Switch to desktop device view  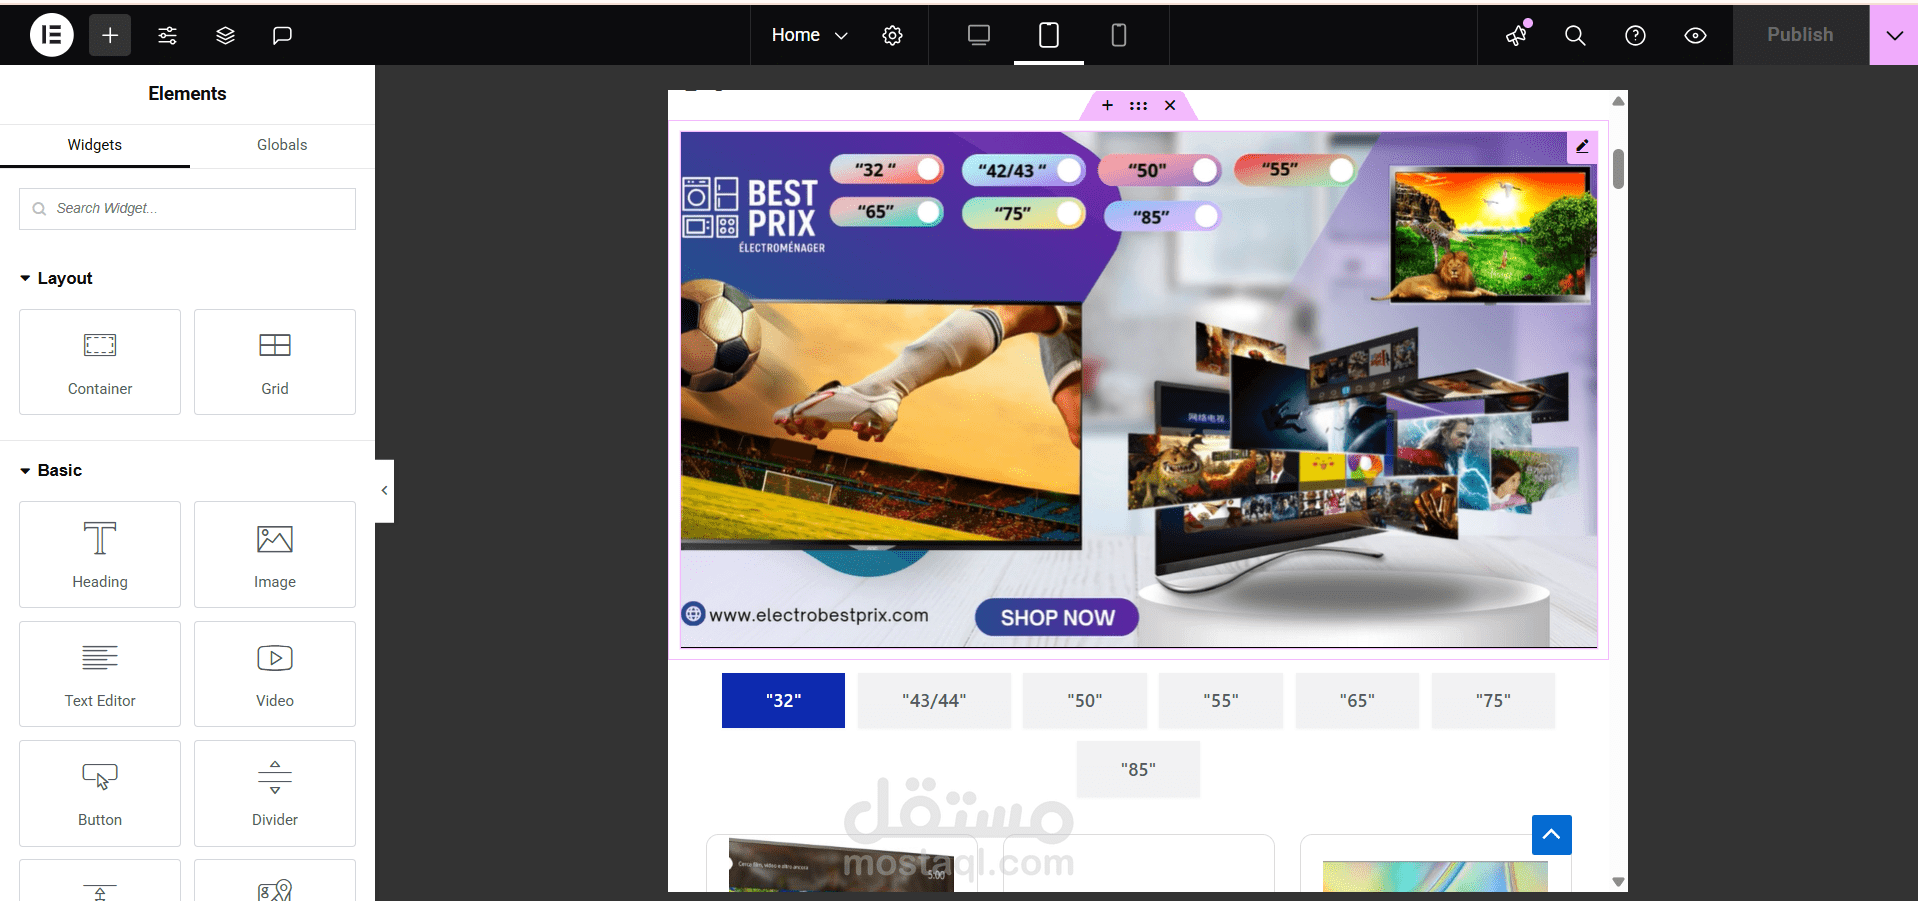click(979, 35)
